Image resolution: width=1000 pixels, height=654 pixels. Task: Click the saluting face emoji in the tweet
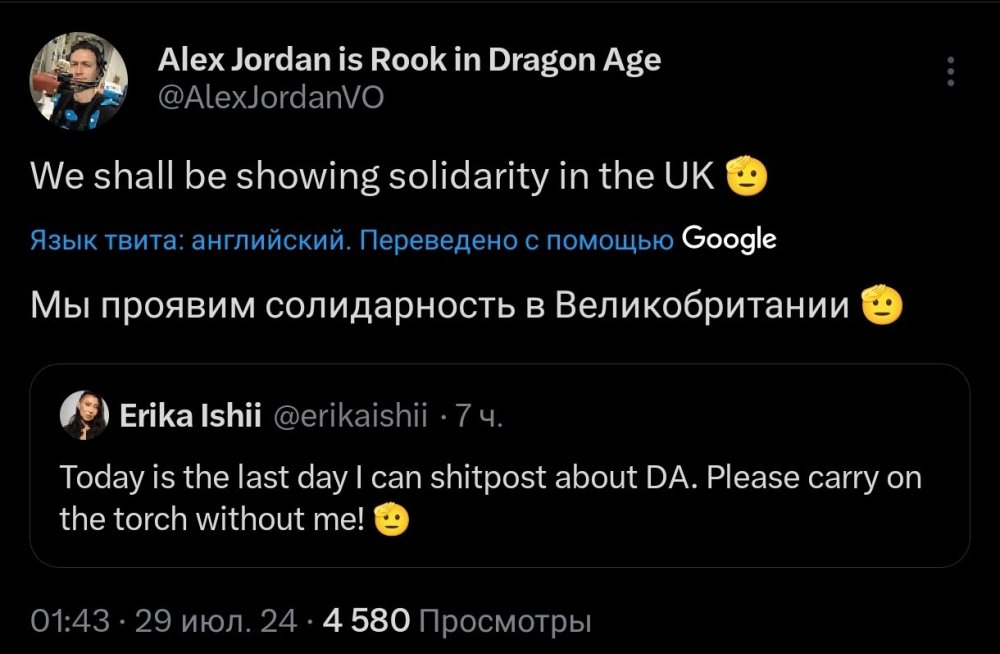[x=748, y=175]
